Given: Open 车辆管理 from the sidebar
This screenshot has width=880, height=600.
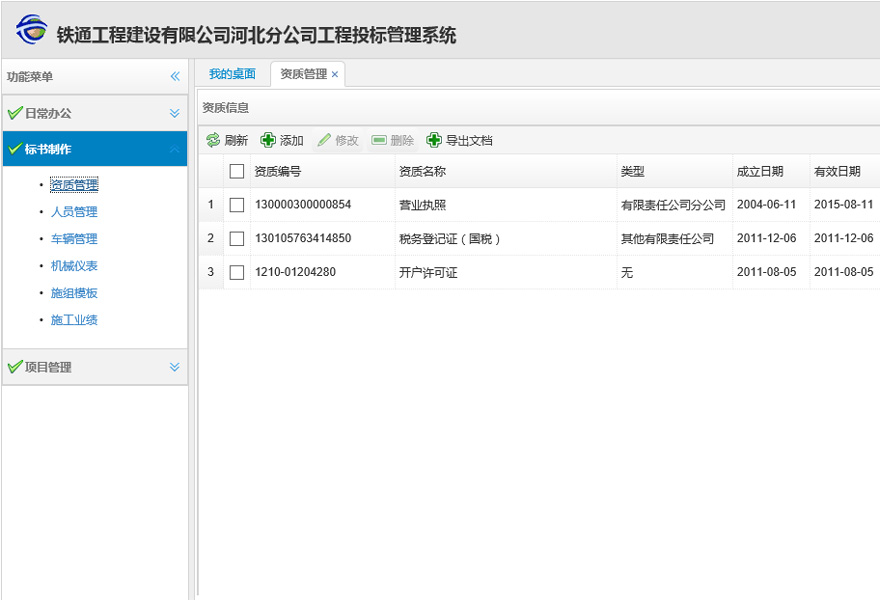Looking at the screenshot, I should [74, 238].
